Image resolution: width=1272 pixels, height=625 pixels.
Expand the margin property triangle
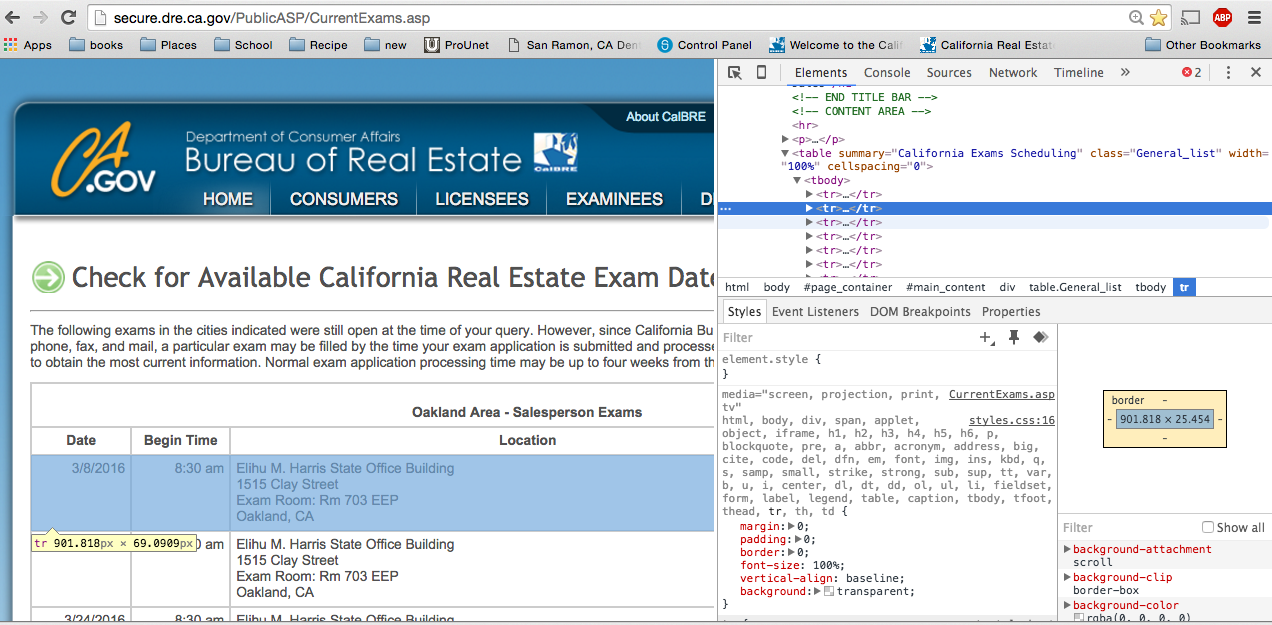coord(792,526)
